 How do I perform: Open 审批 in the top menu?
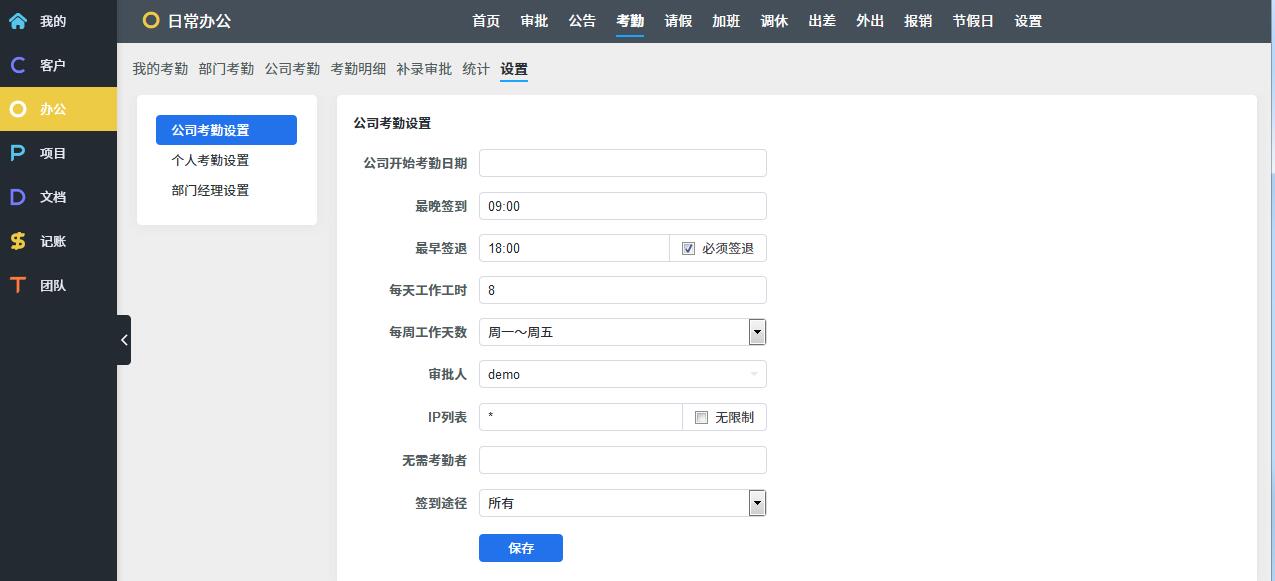pos(534,21)
